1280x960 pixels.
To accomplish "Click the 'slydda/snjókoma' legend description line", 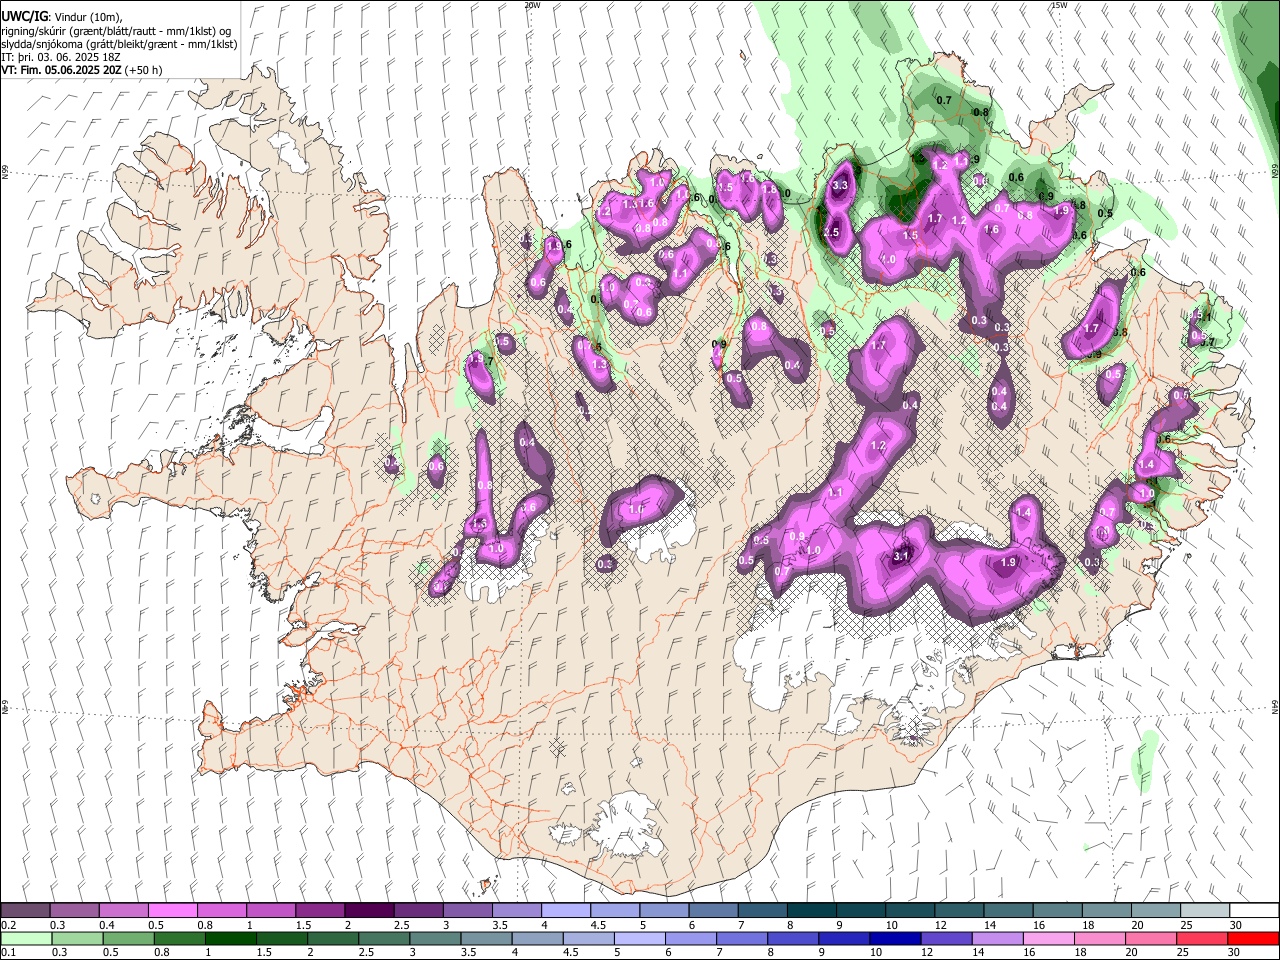I will point(119,44).
